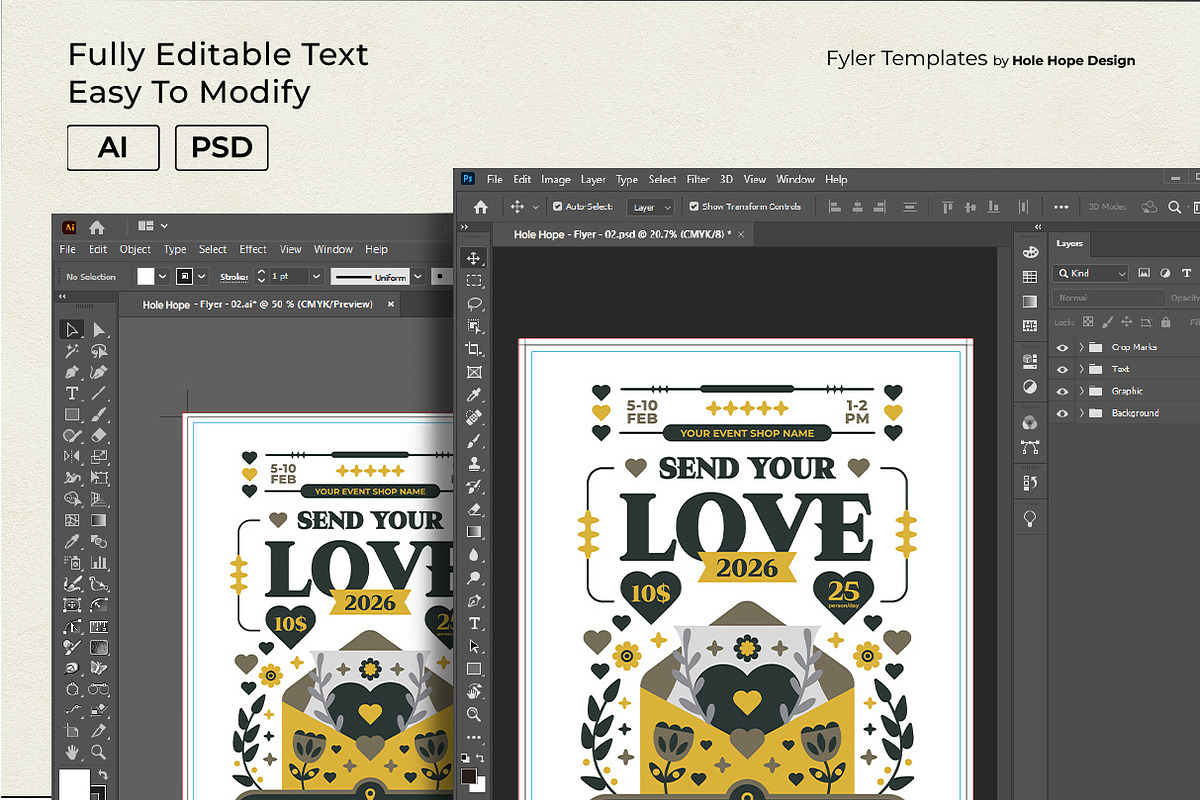1200x800 pixels.
Task: Click the Photoshop Home icon
Action: point(480,207)
